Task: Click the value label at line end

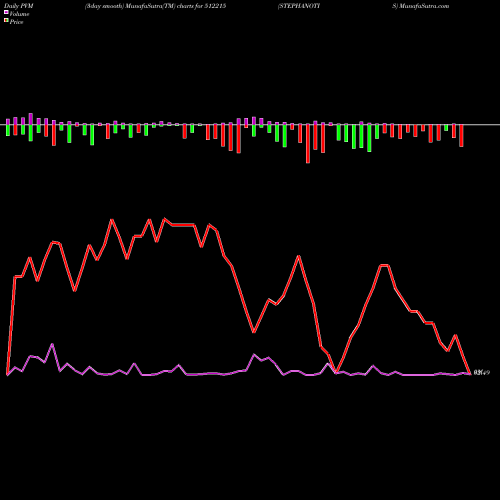Action: coord(482,373)
